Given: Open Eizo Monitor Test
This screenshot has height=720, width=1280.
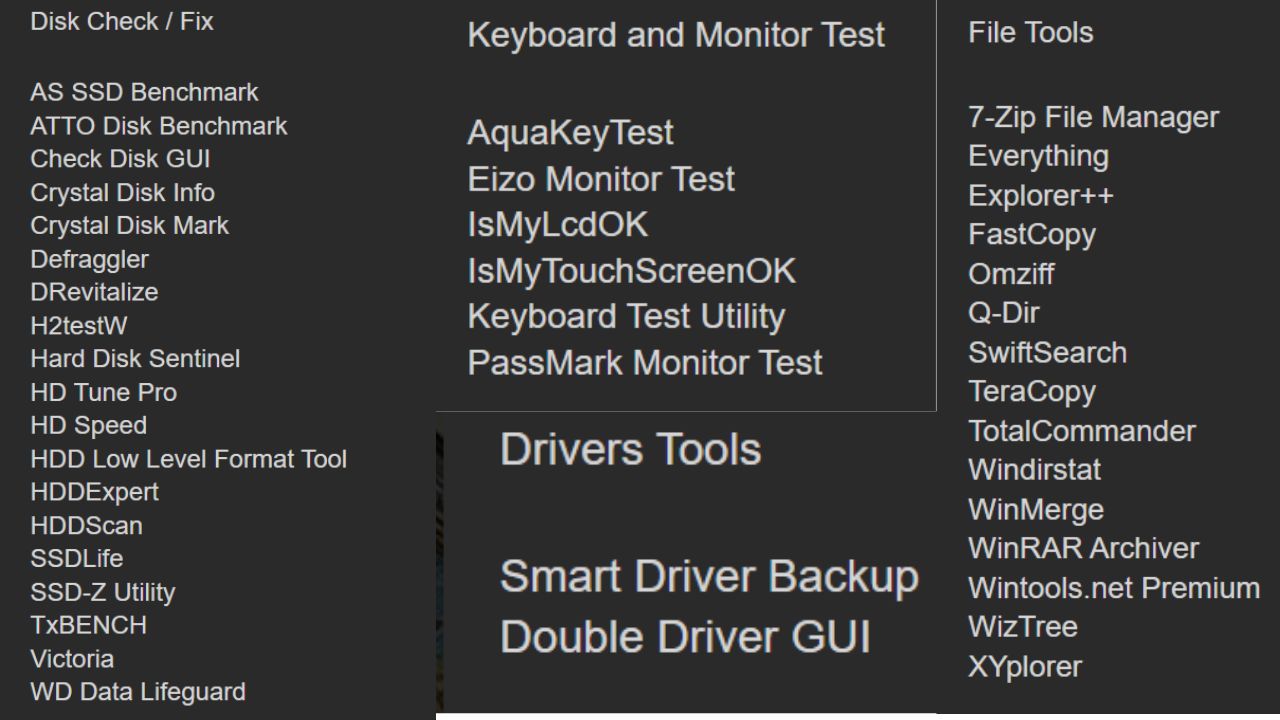Looking at the screenshot, I should tap(601, 179).
